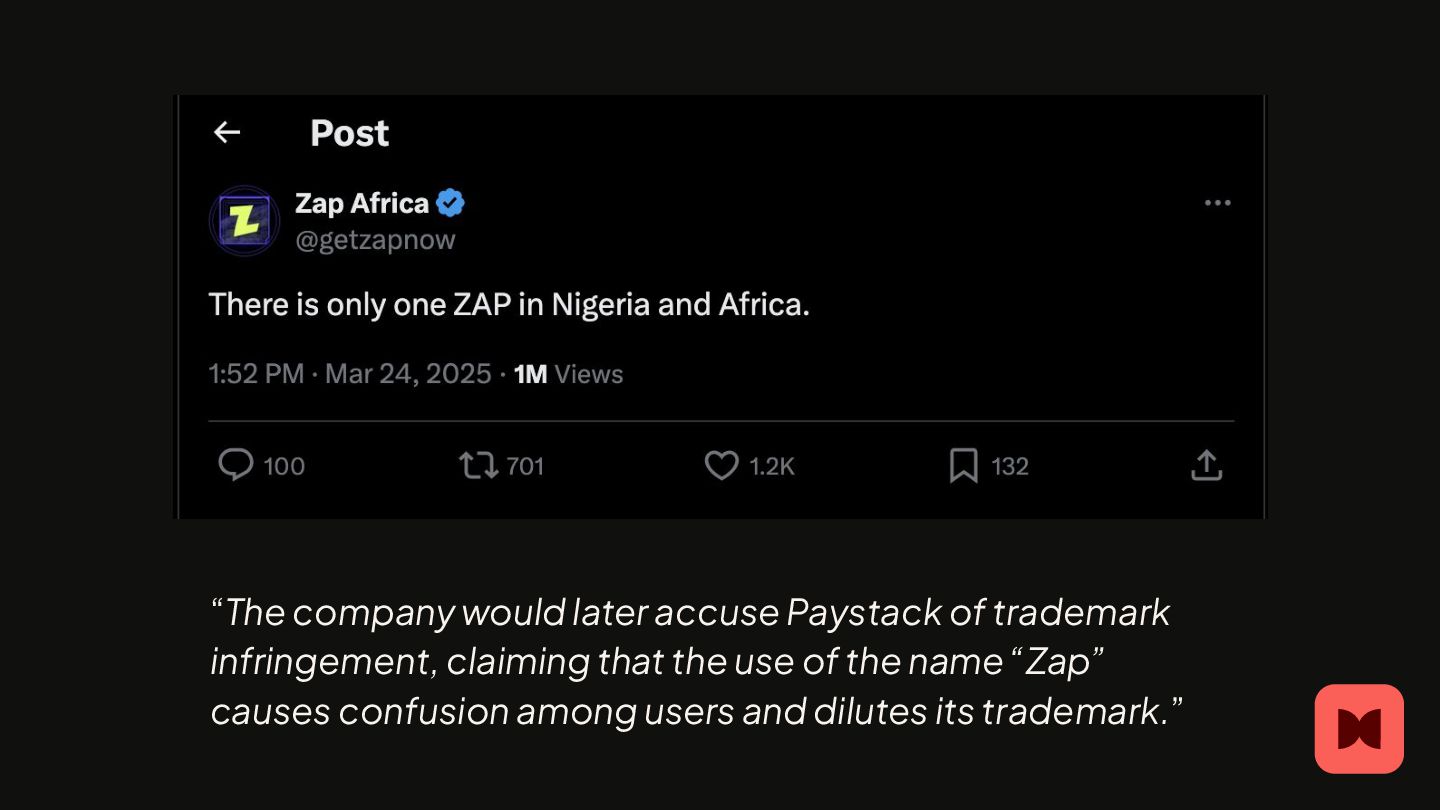Bookmark the post with the bookmark icon
The height and width of the screenshot is (810, 1440).
pos(963,465)
